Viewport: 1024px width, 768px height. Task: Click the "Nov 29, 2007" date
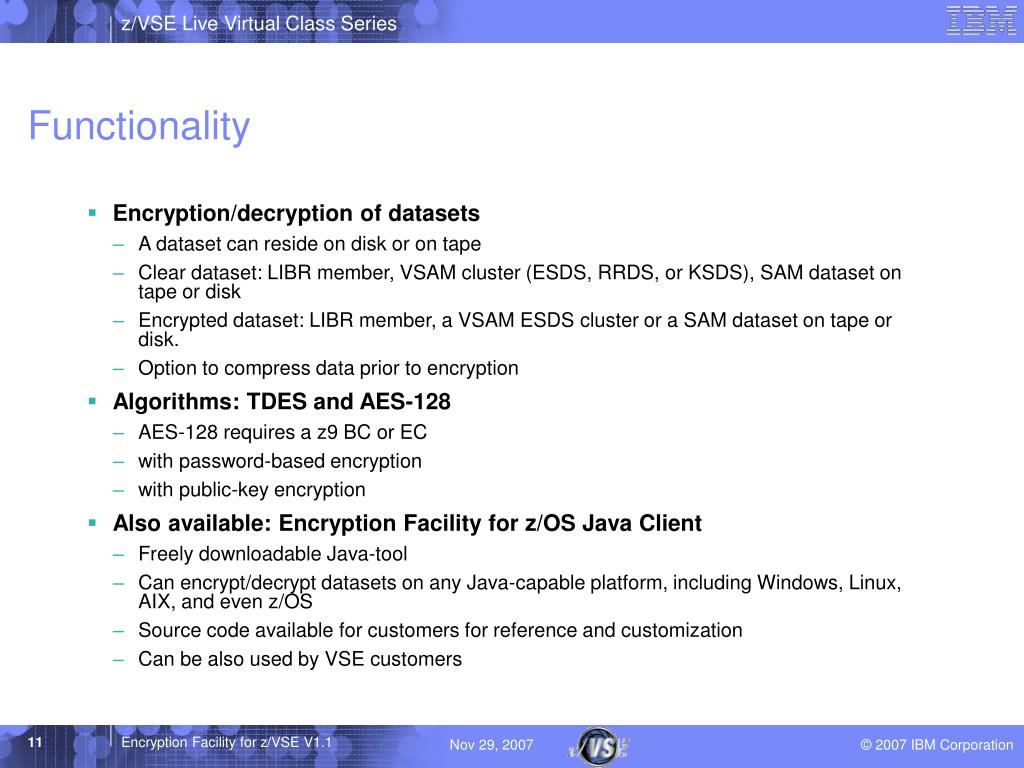(491, 745)
